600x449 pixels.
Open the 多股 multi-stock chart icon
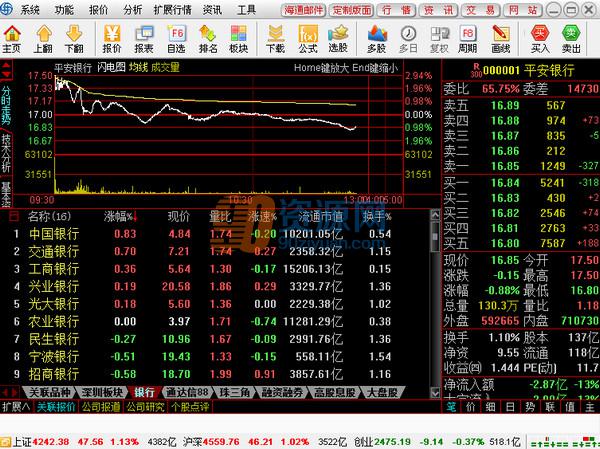377,39
